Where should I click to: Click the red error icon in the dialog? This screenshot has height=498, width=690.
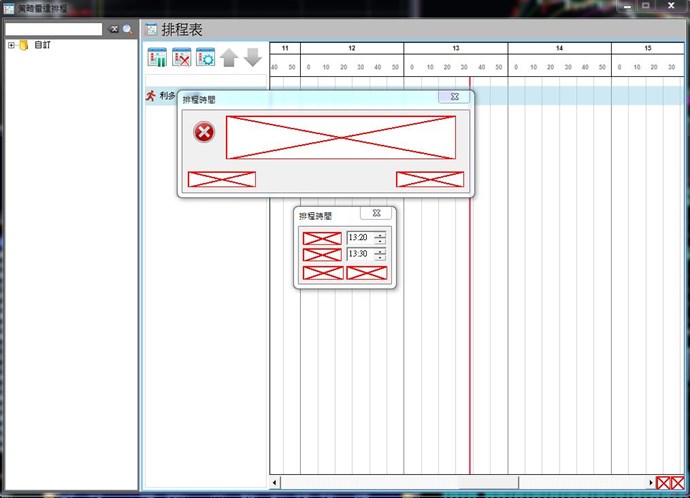[x=204, y=132]
